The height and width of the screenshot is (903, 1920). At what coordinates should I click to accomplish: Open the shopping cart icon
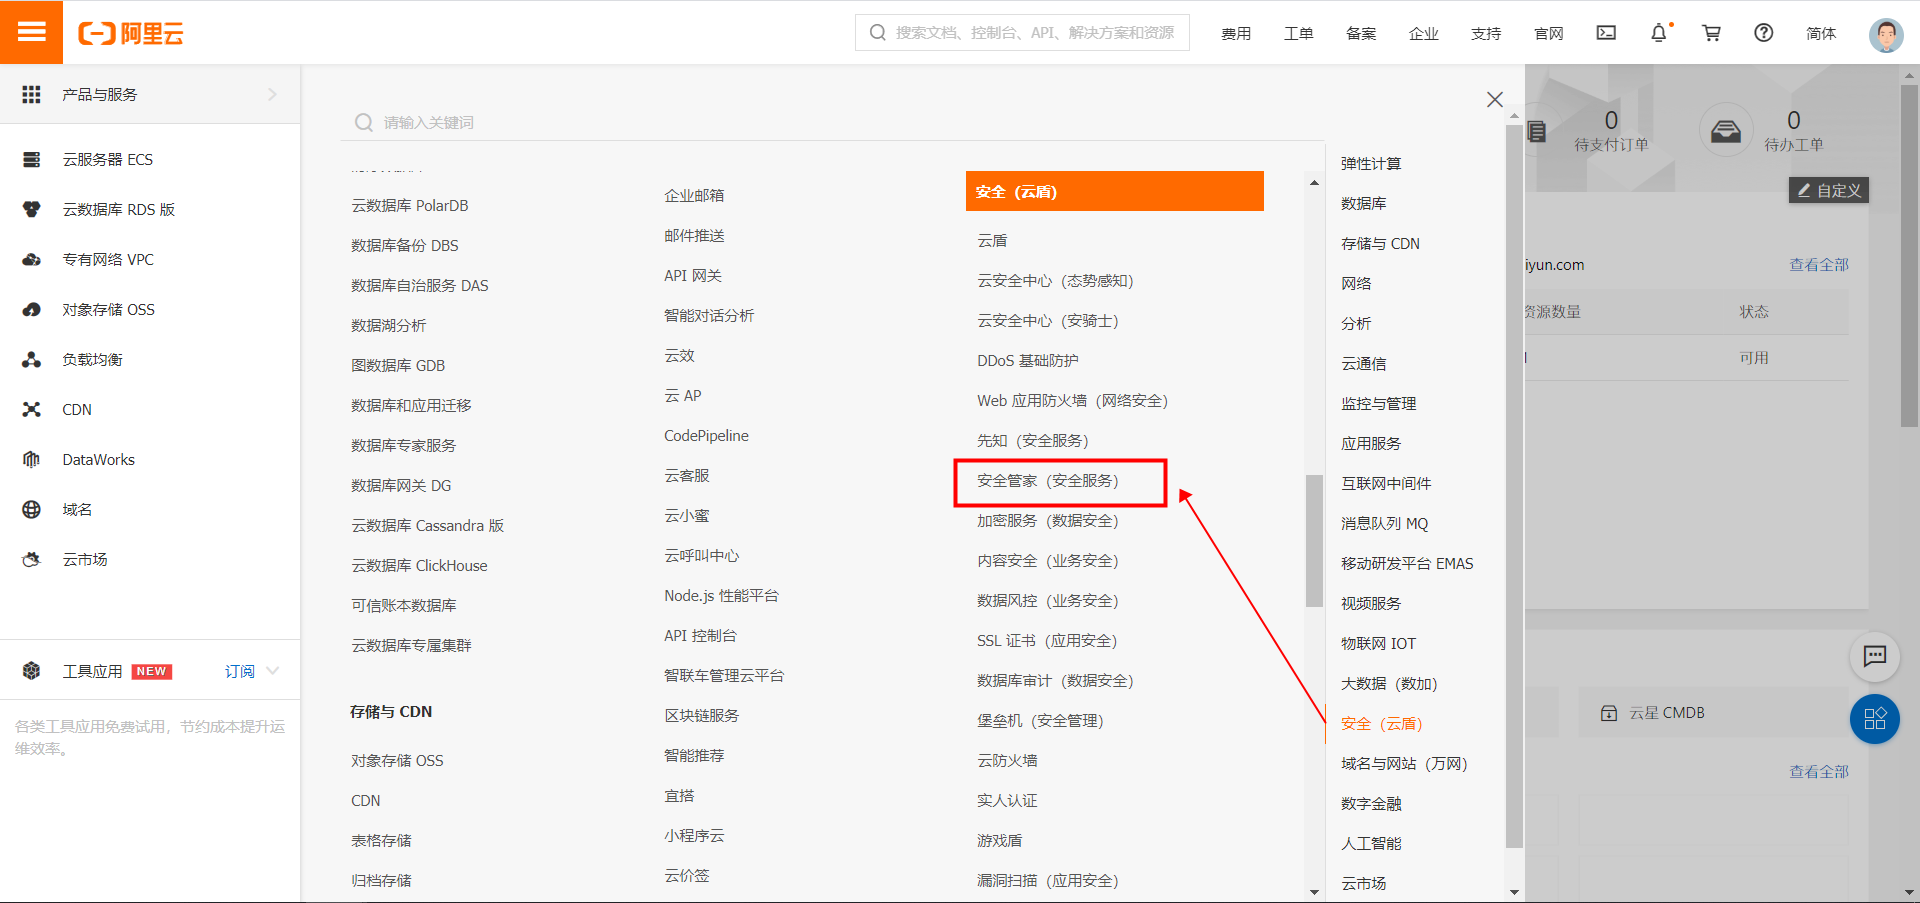point(1712,33)
